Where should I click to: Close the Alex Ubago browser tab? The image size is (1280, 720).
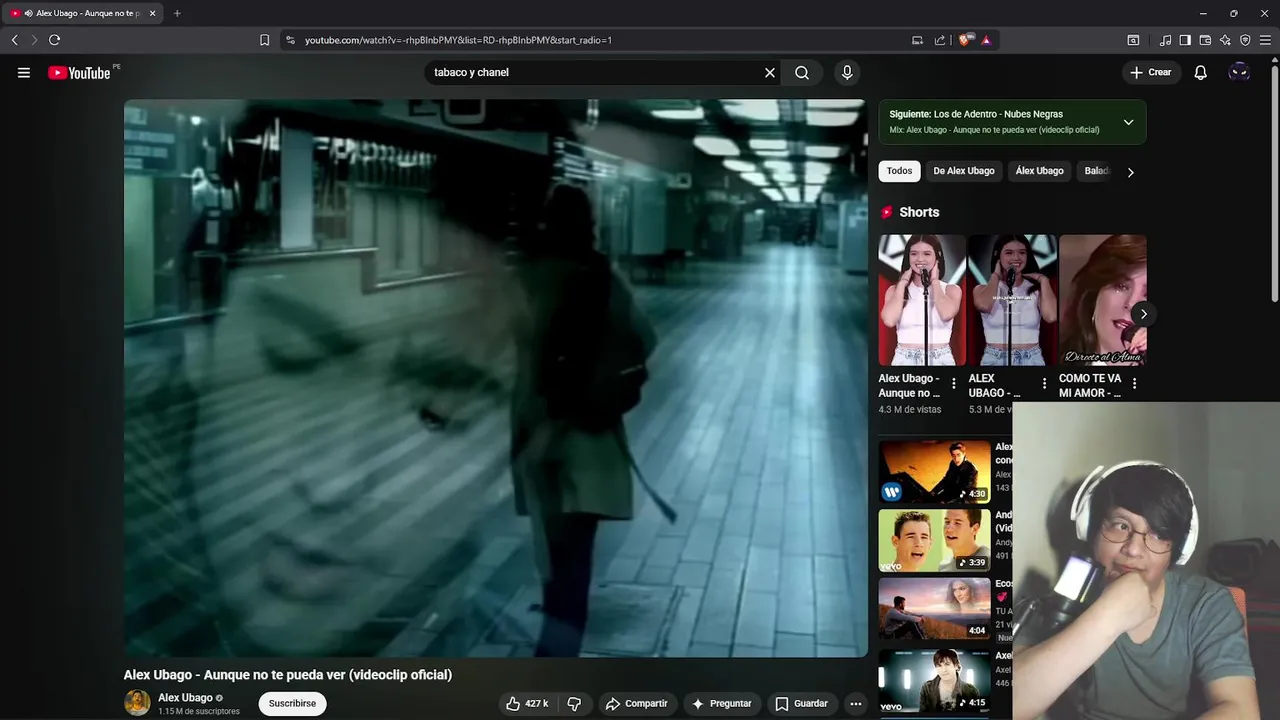point(153,13)
